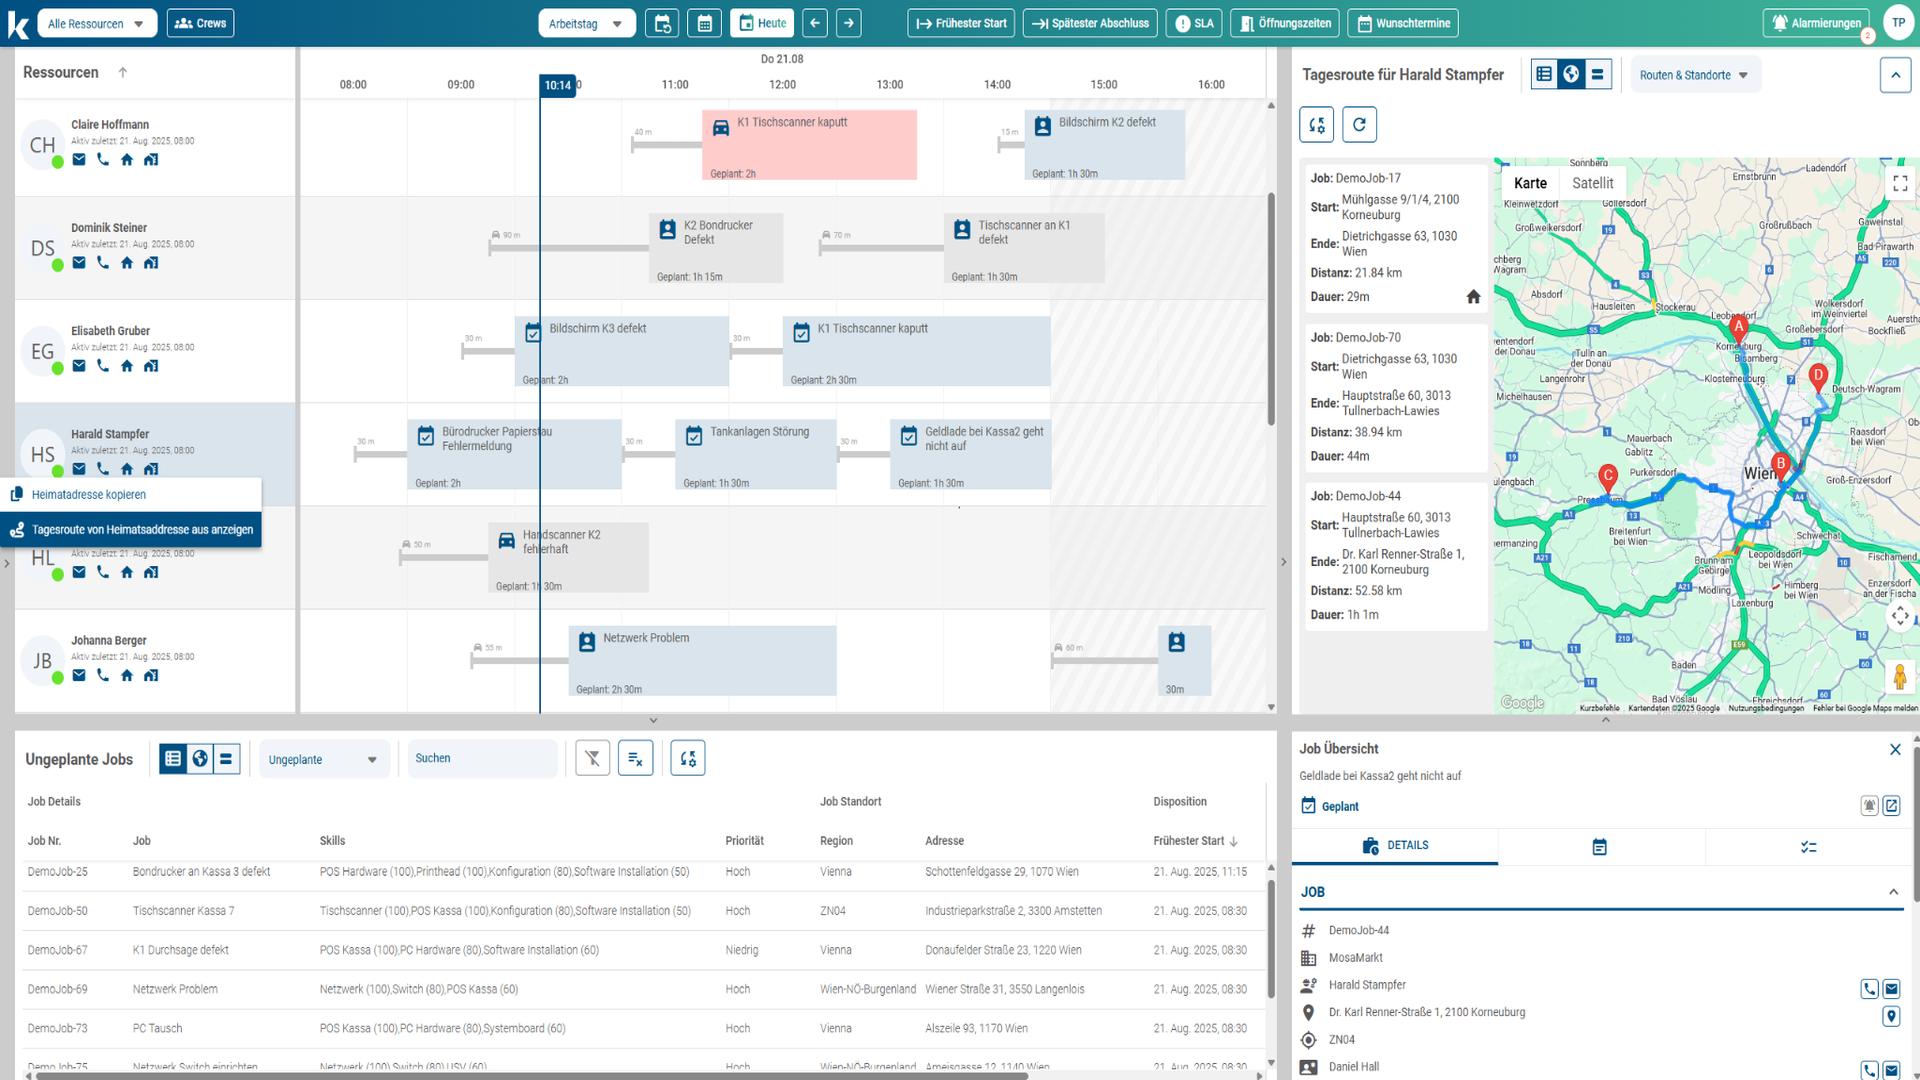This screenshot has width=1920, height=1080.
Task: Click home address icon for Elisabeth Gruber
Action: tap(127, 366)
